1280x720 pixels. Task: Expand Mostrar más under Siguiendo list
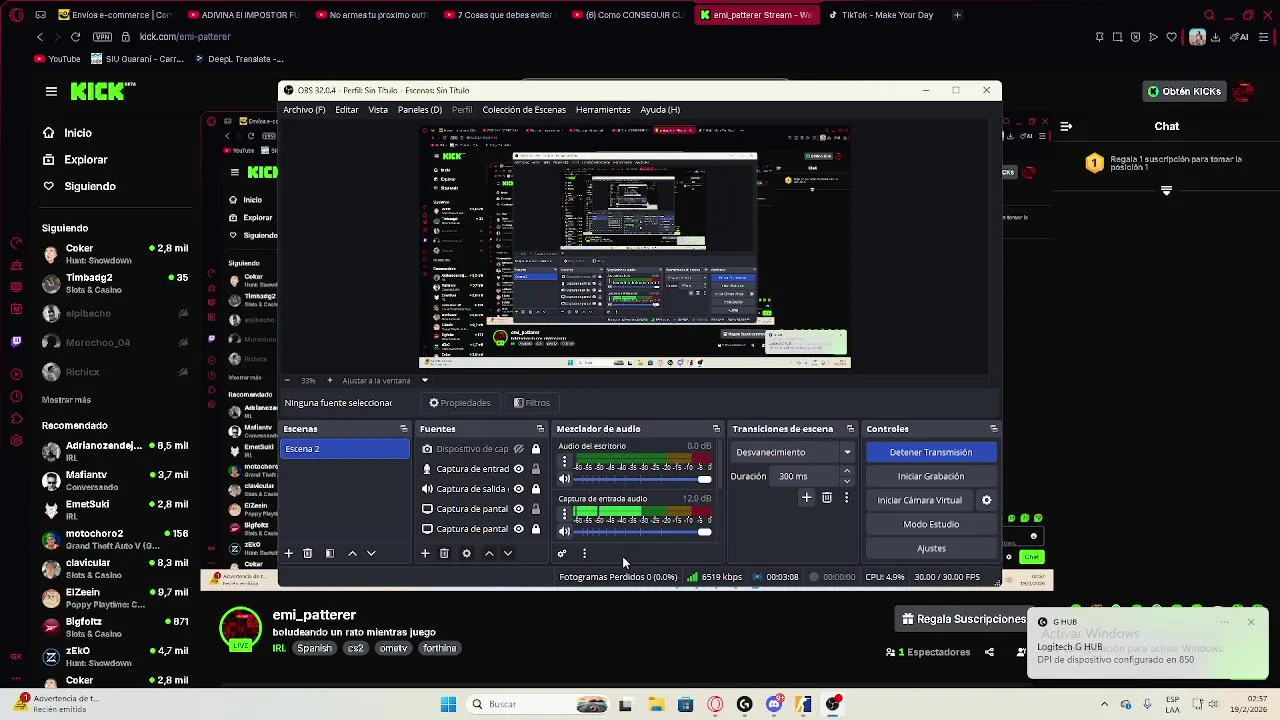[66, 399]
